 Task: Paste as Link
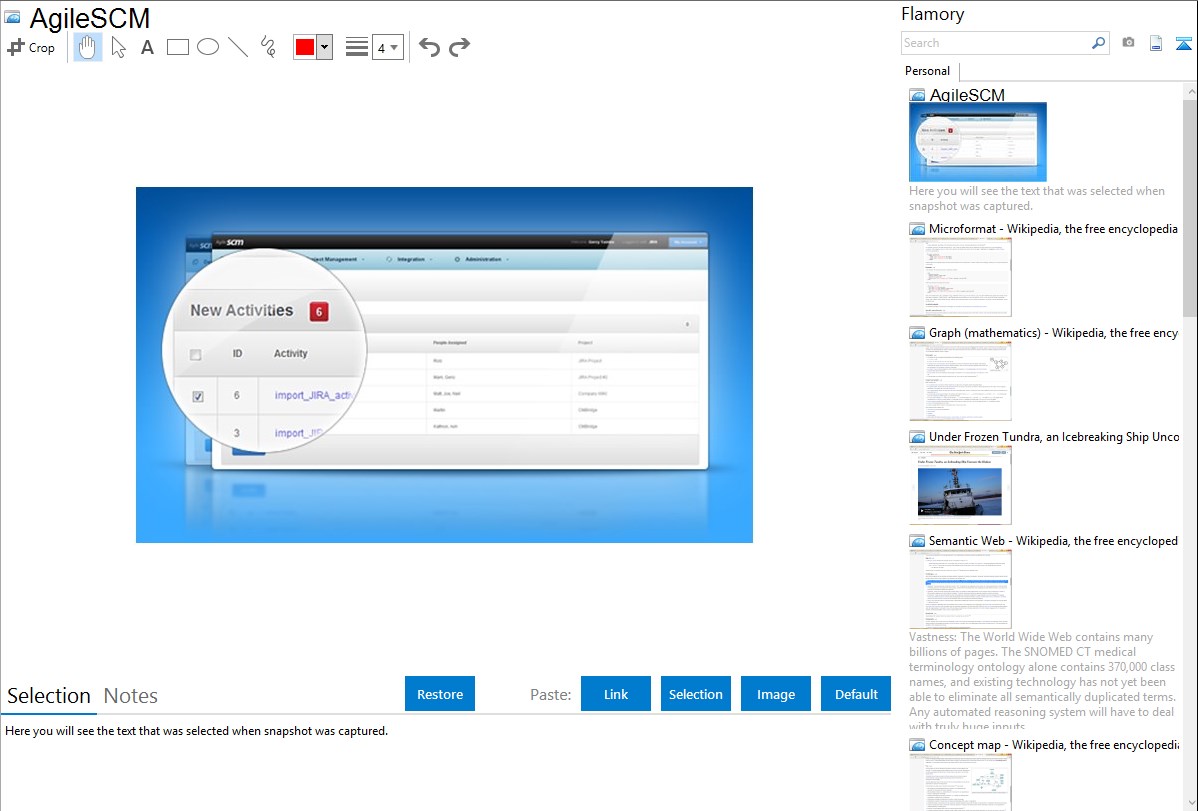pyautogui.click(x=616, y=694)
